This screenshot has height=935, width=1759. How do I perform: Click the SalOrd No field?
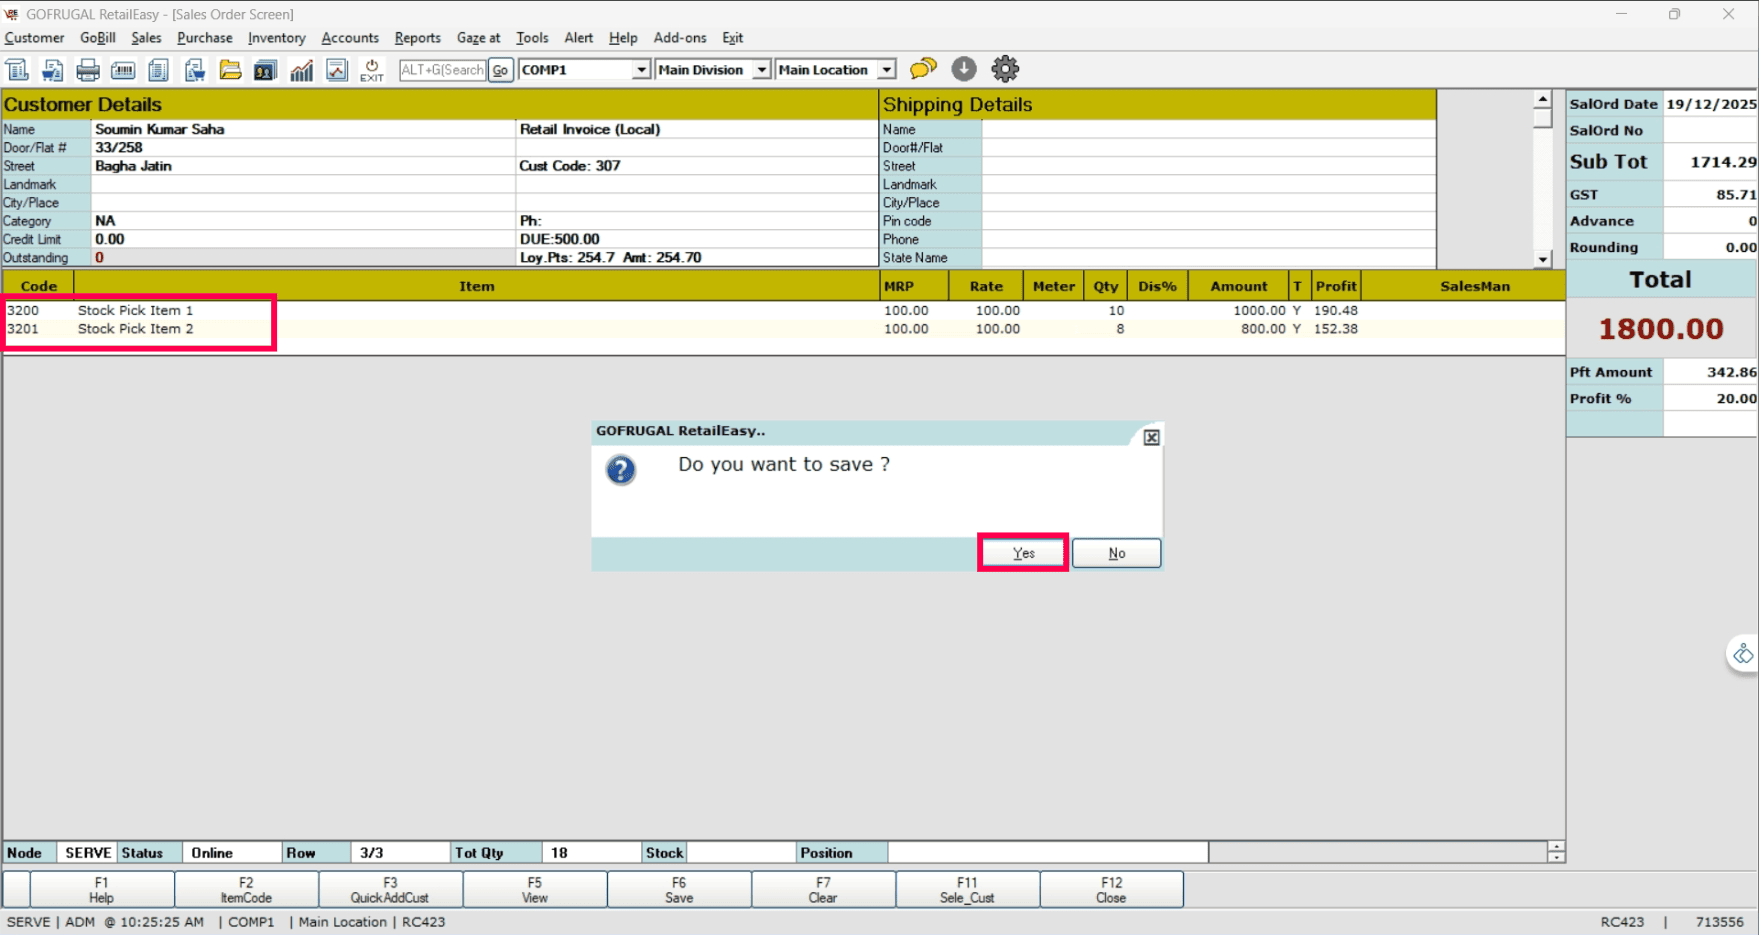(x=1710, y=130)
